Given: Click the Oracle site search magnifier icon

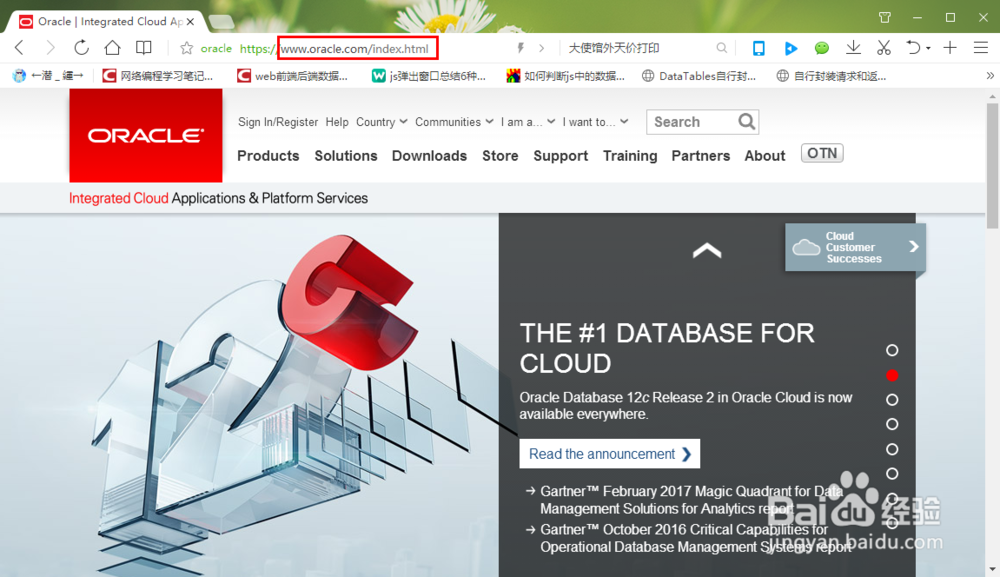Looking at the screenshot, I should pyautogui.click(x=746, y=121).
